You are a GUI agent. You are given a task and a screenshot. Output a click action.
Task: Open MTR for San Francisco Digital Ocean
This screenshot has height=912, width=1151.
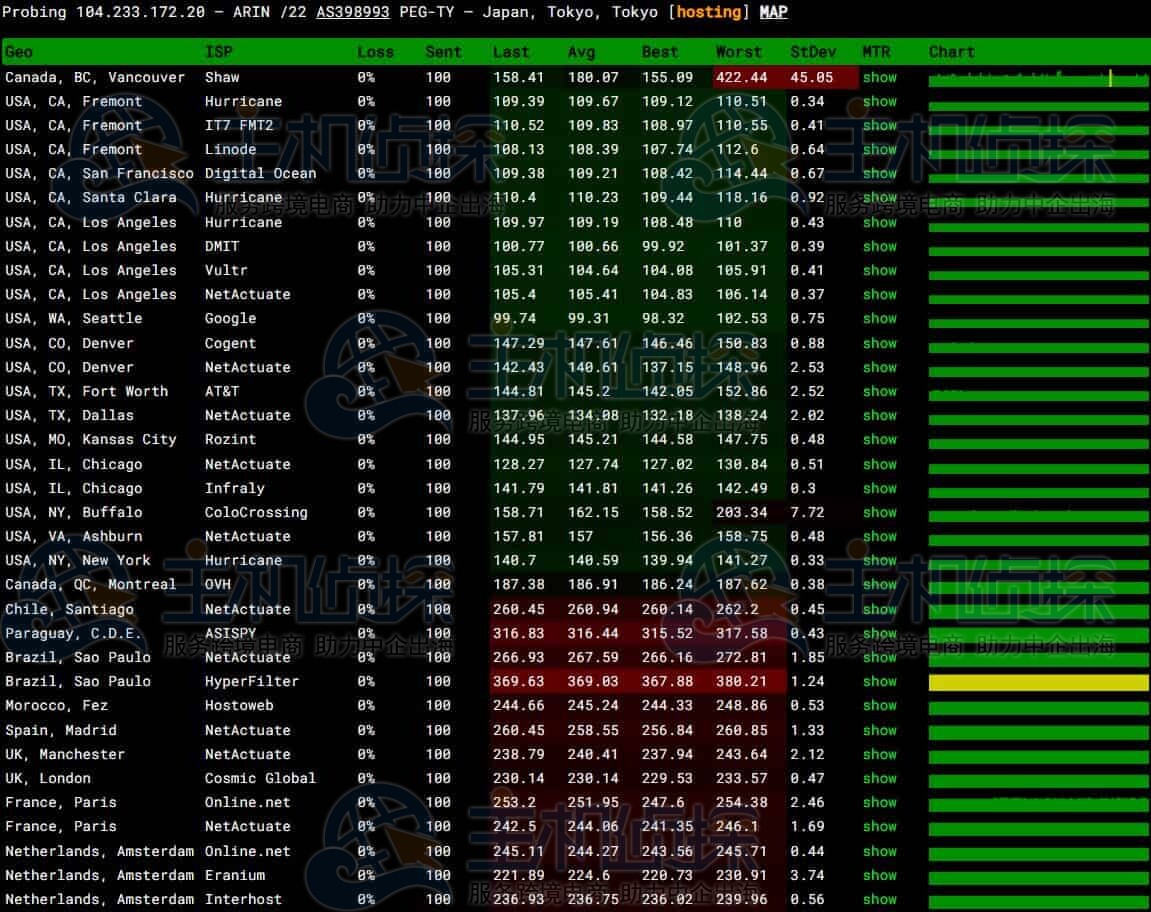[879, 174]
